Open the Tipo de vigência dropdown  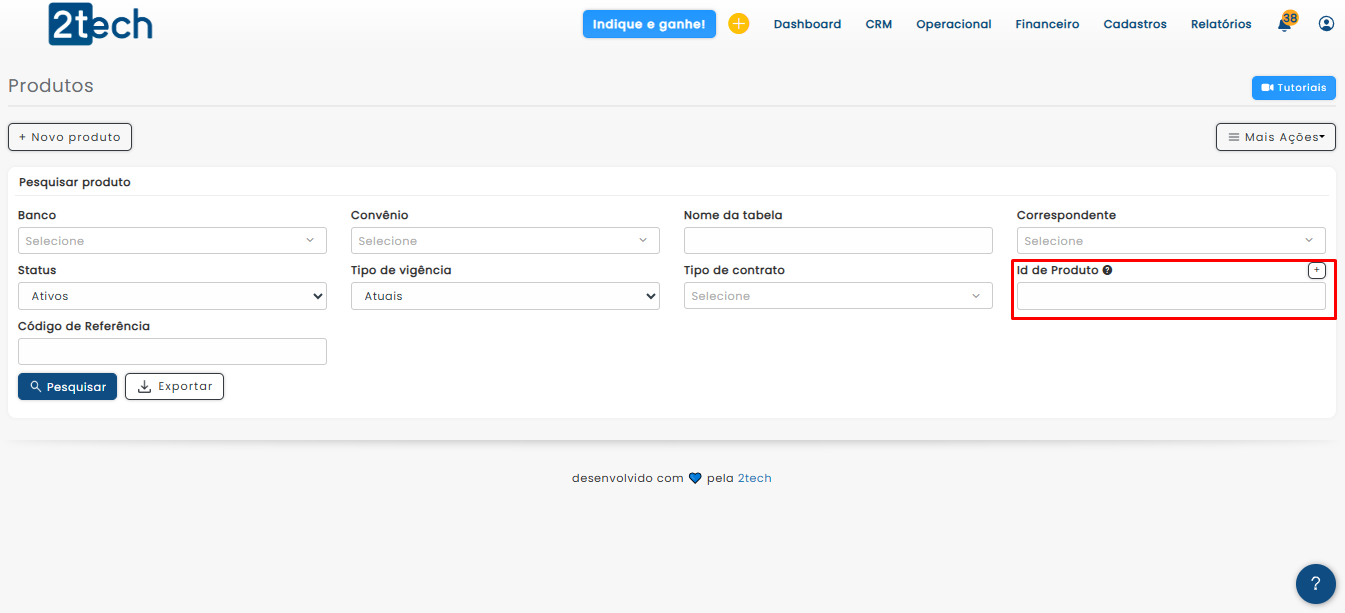505,296
